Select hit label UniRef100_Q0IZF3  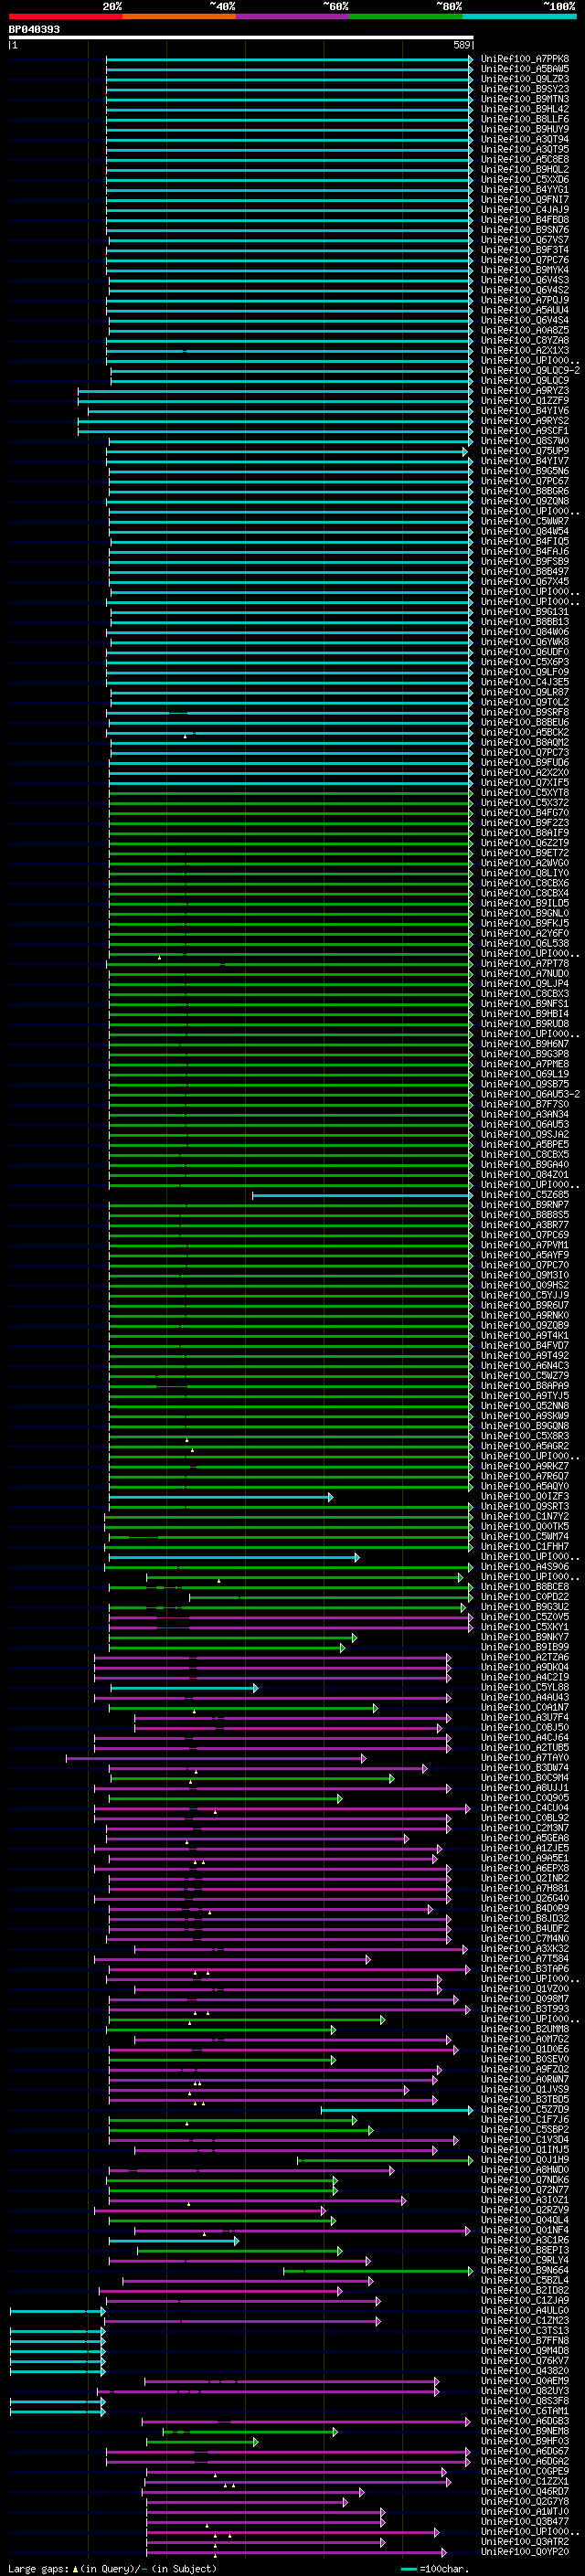tap(524, 1497)
